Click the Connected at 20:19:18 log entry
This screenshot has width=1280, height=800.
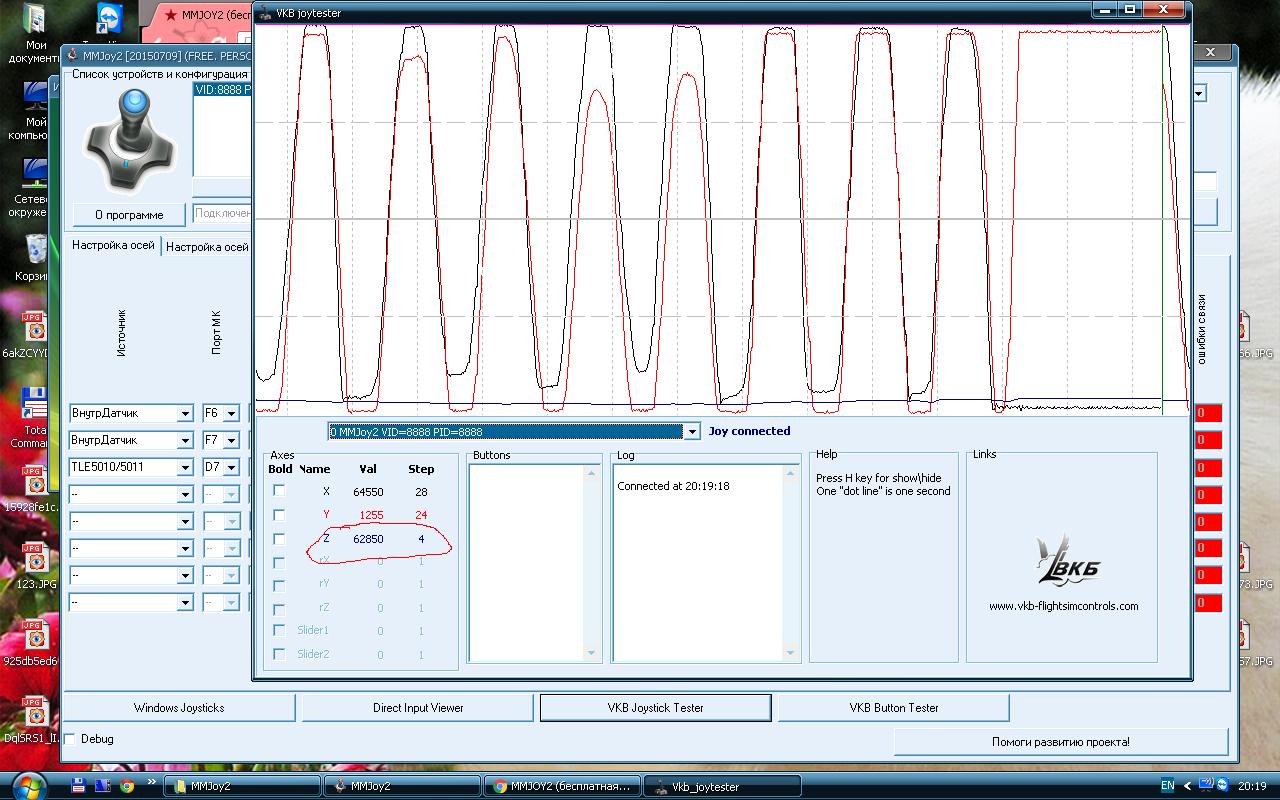pos(673,486)
